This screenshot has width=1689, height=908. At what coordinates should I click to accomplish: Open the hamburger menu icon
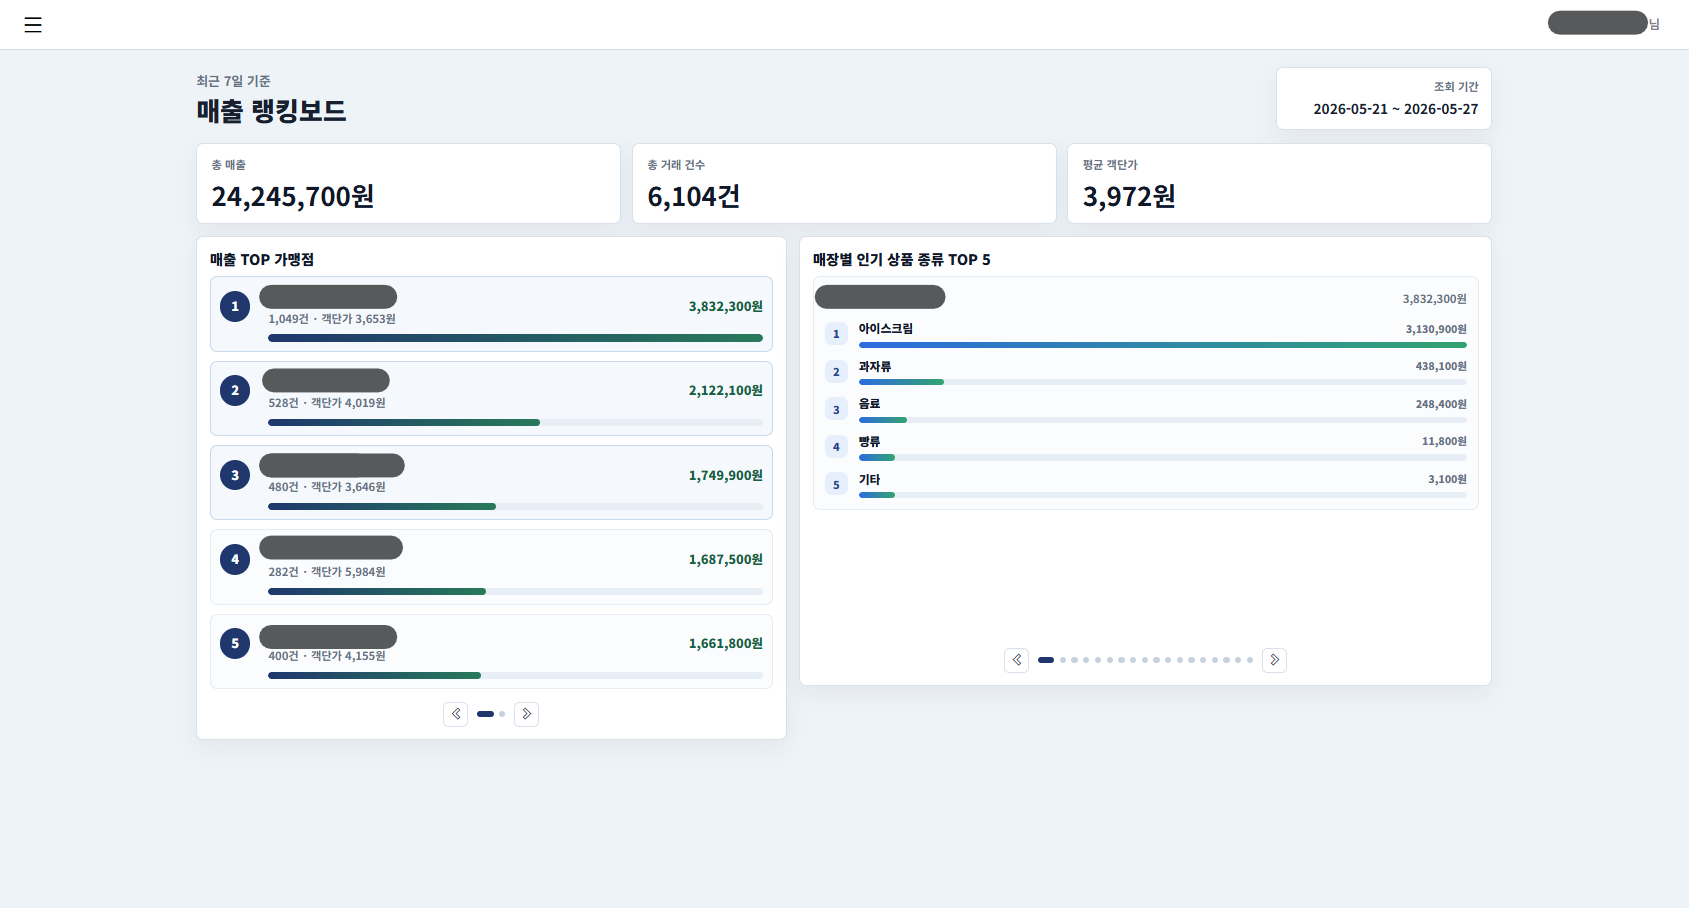click(33, 25)
